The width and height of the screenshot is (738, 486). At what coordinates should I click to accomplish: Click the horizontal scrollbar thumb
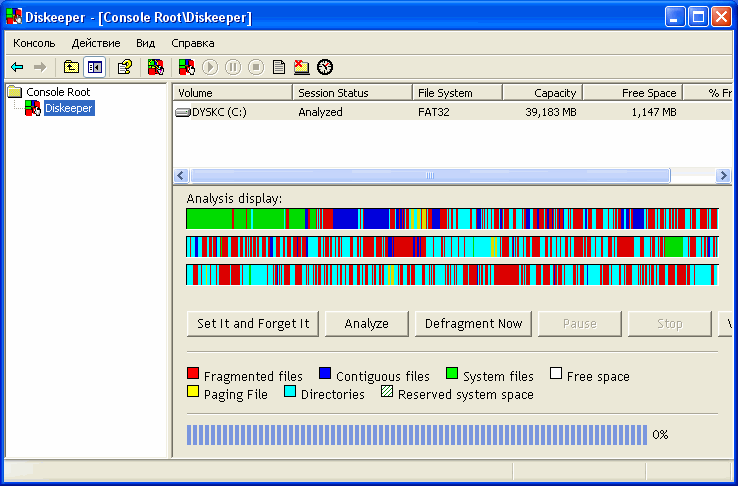coord(430,175)
